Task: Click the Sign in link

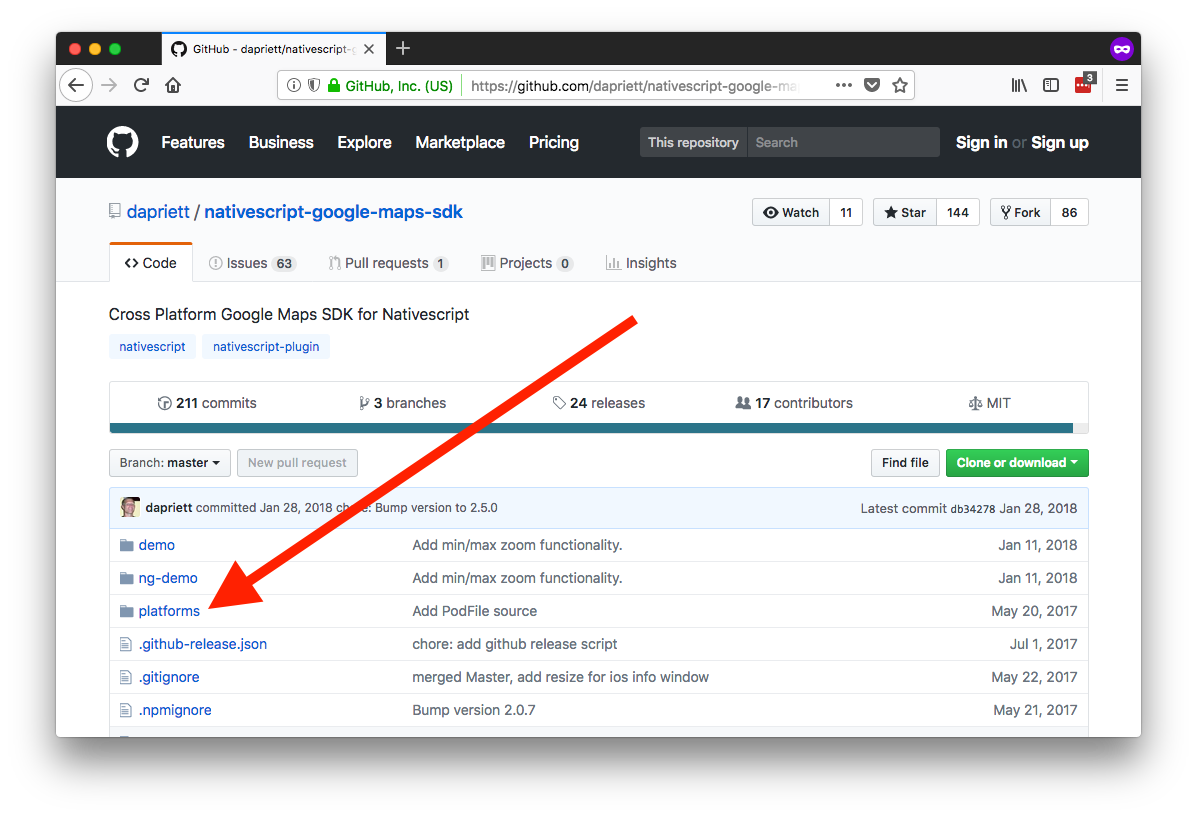Action: click(981, 142)
